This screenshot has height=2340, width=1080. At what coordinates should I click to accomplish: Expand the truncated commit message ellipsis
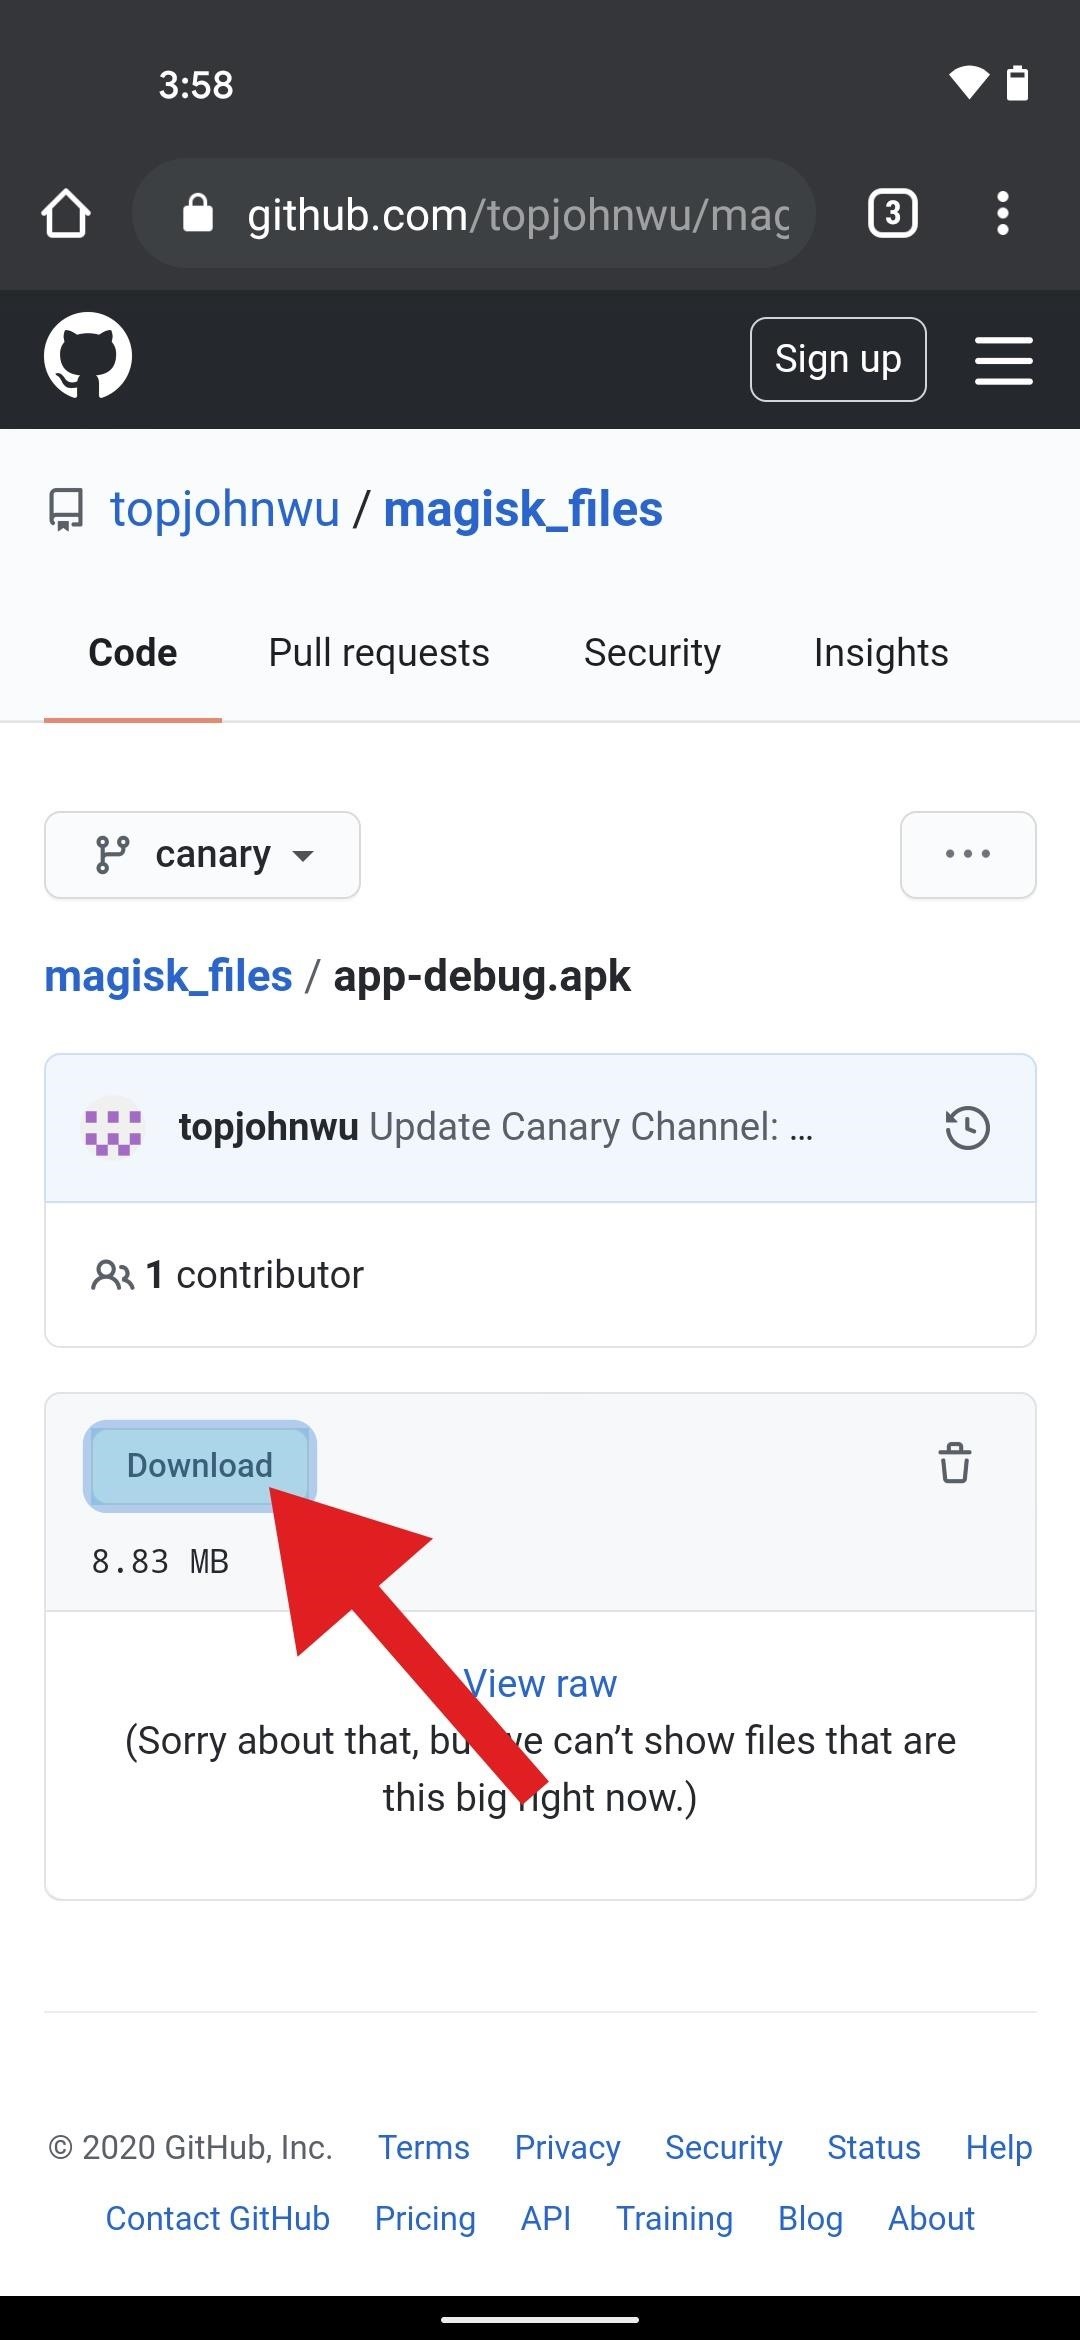point(801,1130)
